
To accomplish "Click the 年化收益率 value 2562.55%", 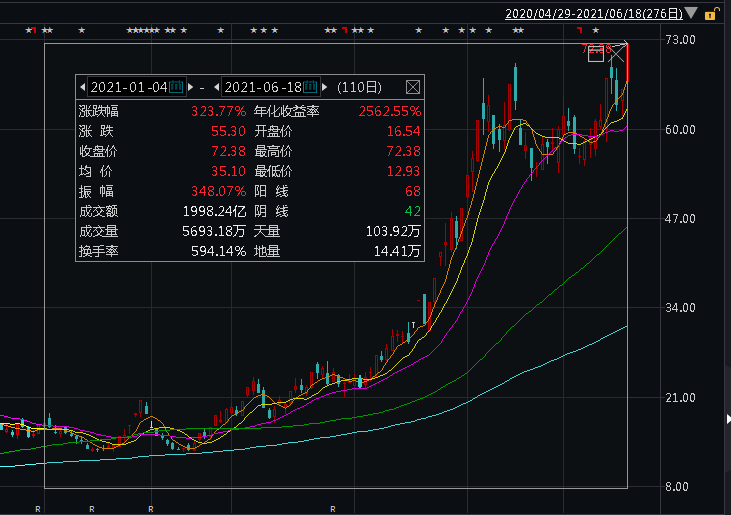I will pyautogui.click(x=390, y=111).
